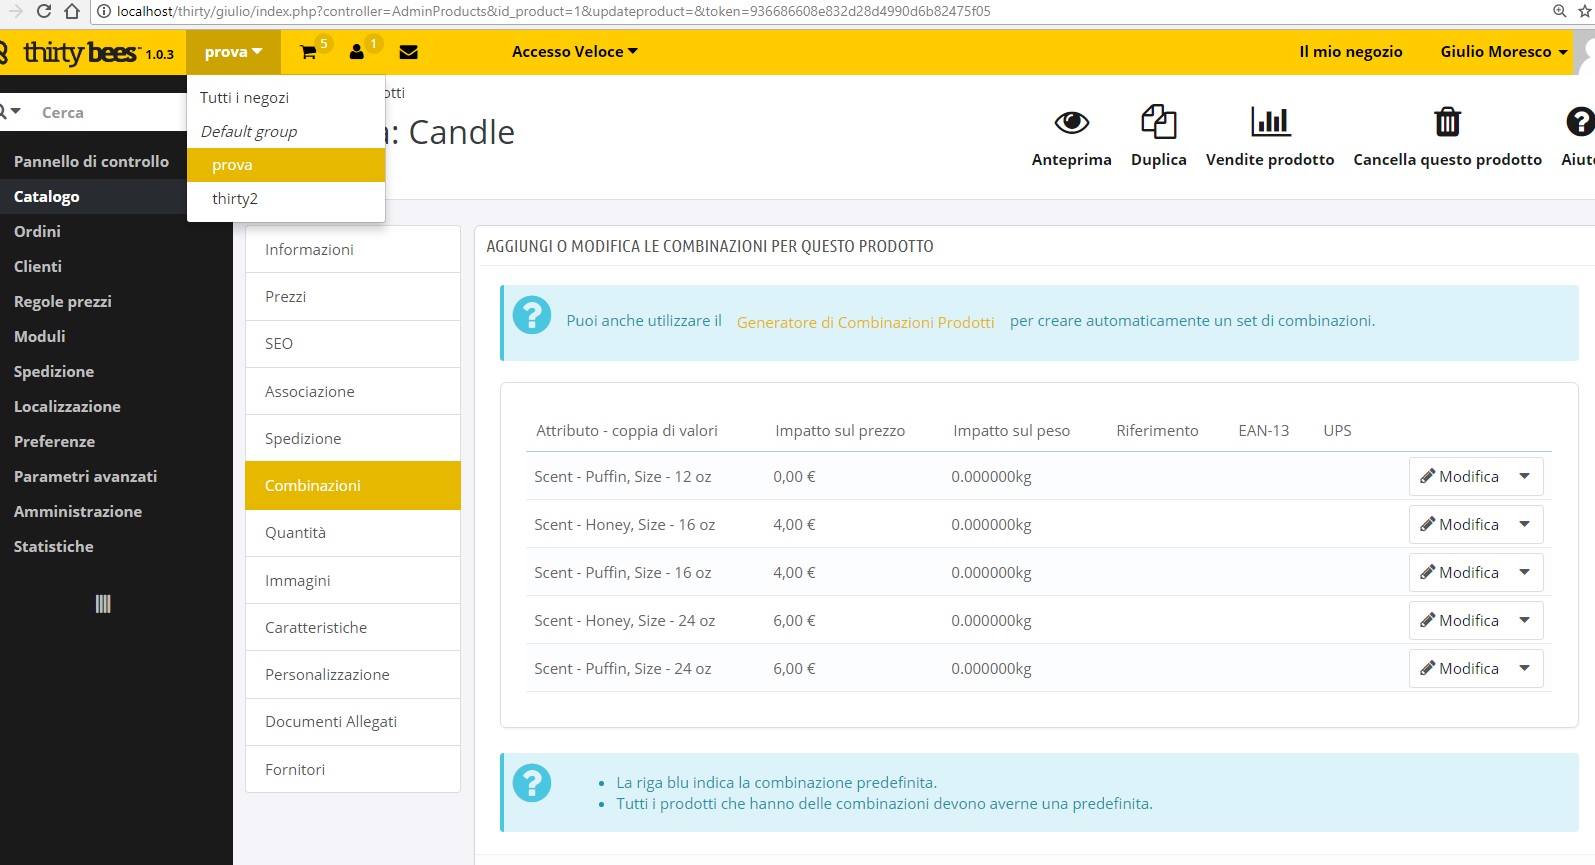Open Generatore di Combinazioni Prodotti link
Screen dimensions: 1595x865
pos(865,322)
